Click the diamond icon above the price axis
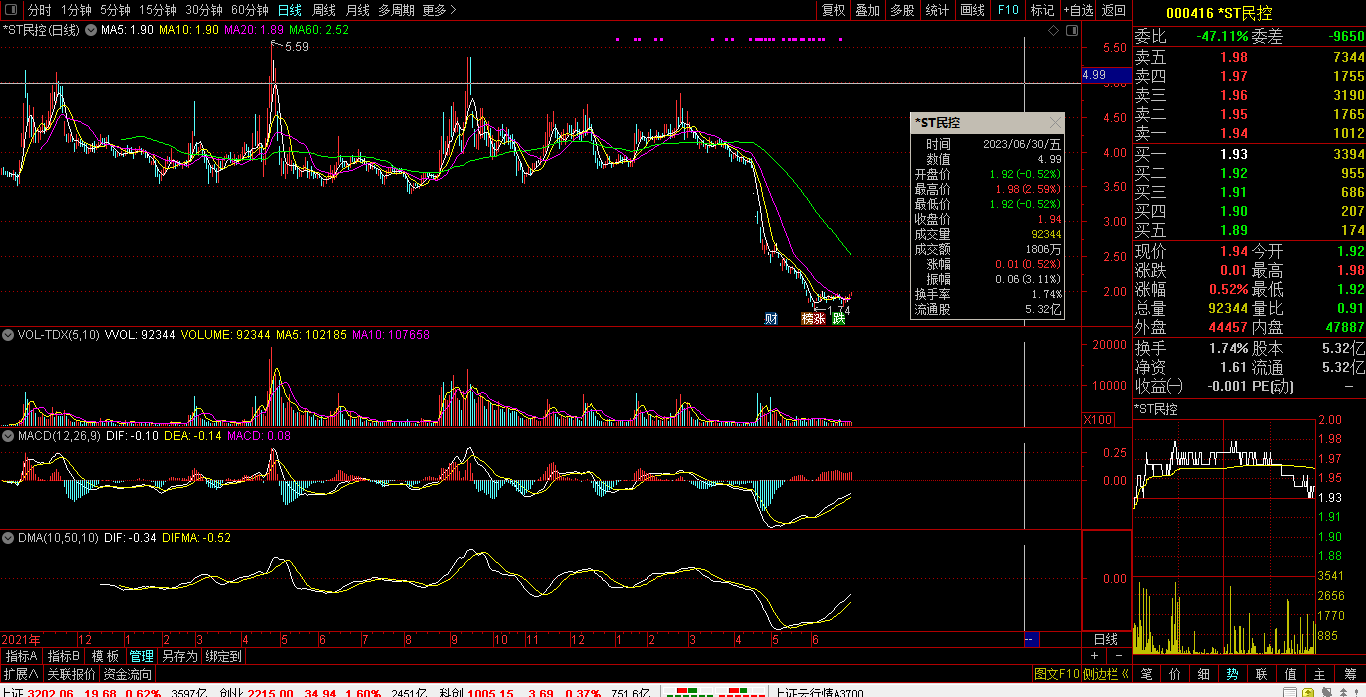1366x697 pixels. (1053, 31)
